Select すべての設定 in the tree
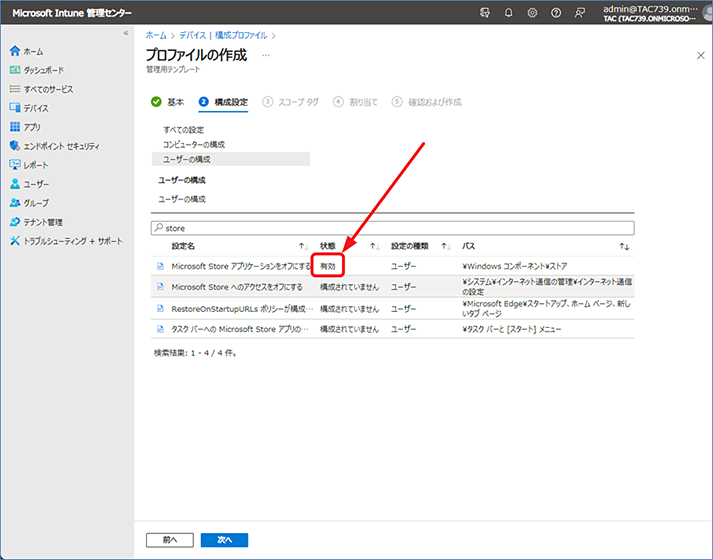 click(x=184, y=130)
